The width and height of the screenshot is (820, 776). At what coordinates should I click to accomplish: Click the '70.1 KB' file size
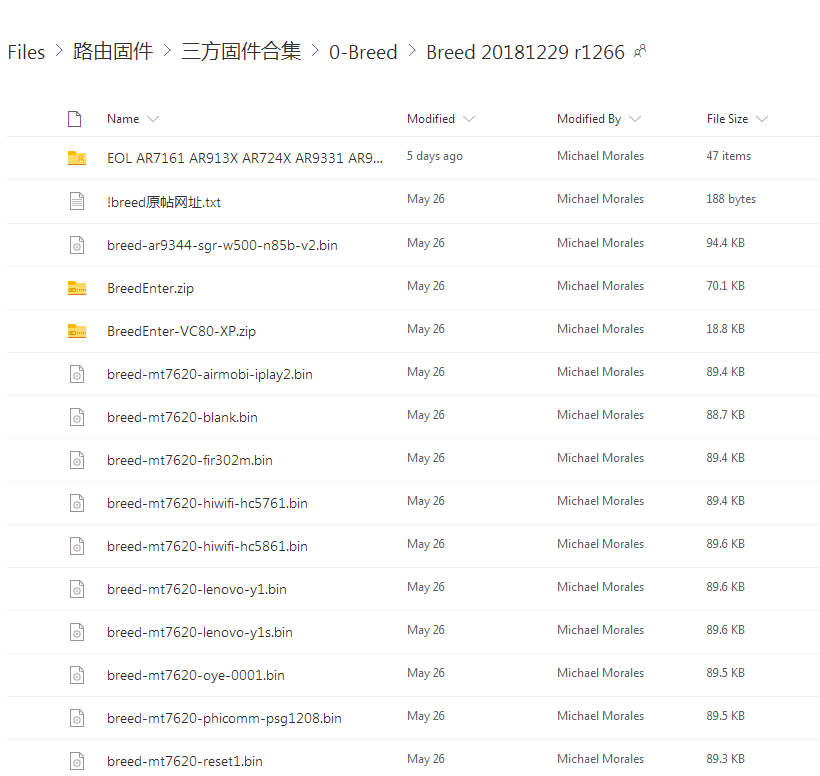(x=725, y=286)
